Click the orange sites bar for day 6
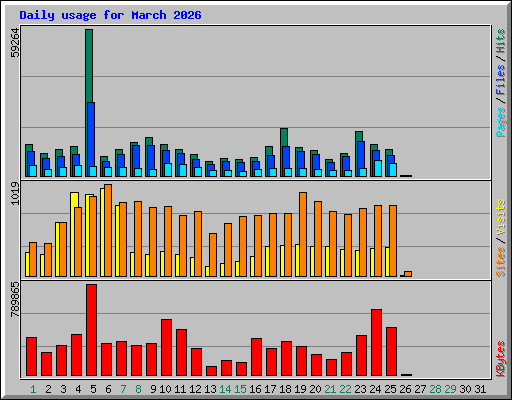The image size is (512, 400). click(x=108, y=230)
